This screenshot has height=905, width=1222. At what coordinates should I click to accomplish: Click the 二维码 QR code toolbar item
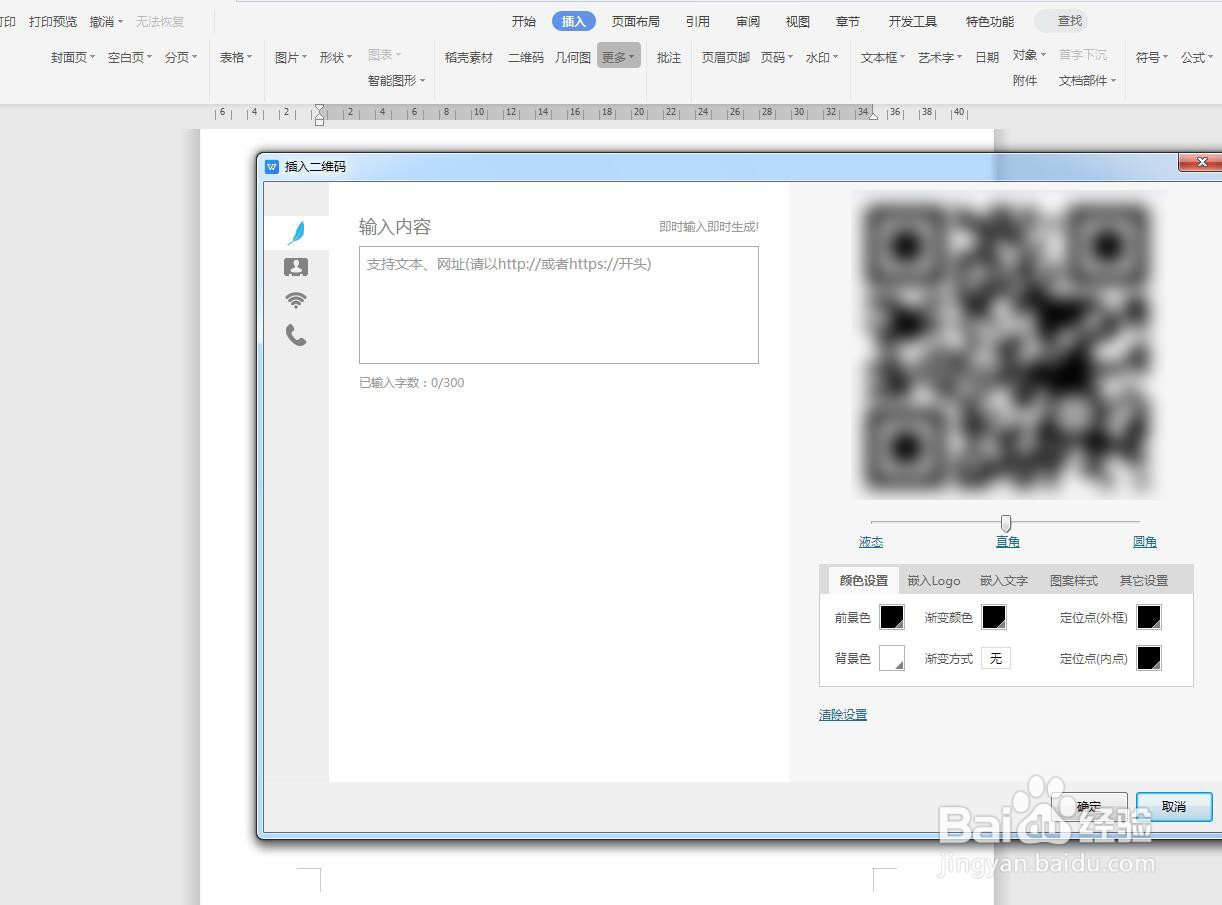526,57
